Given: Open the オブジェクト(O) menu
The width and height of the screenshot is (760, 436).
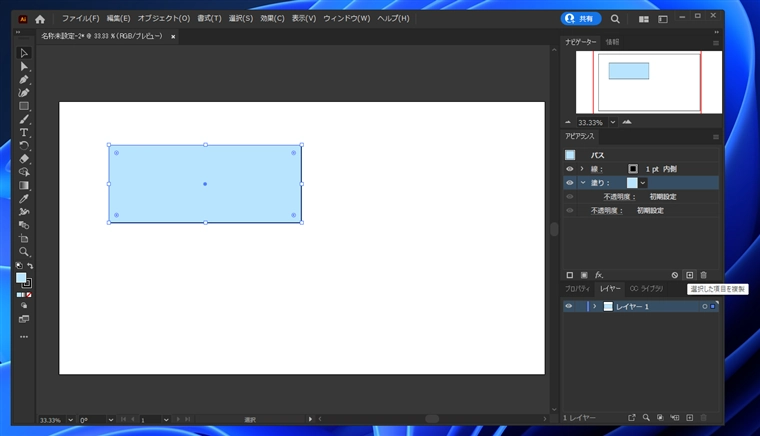Looking at the screenshot, I should point(164,18).
